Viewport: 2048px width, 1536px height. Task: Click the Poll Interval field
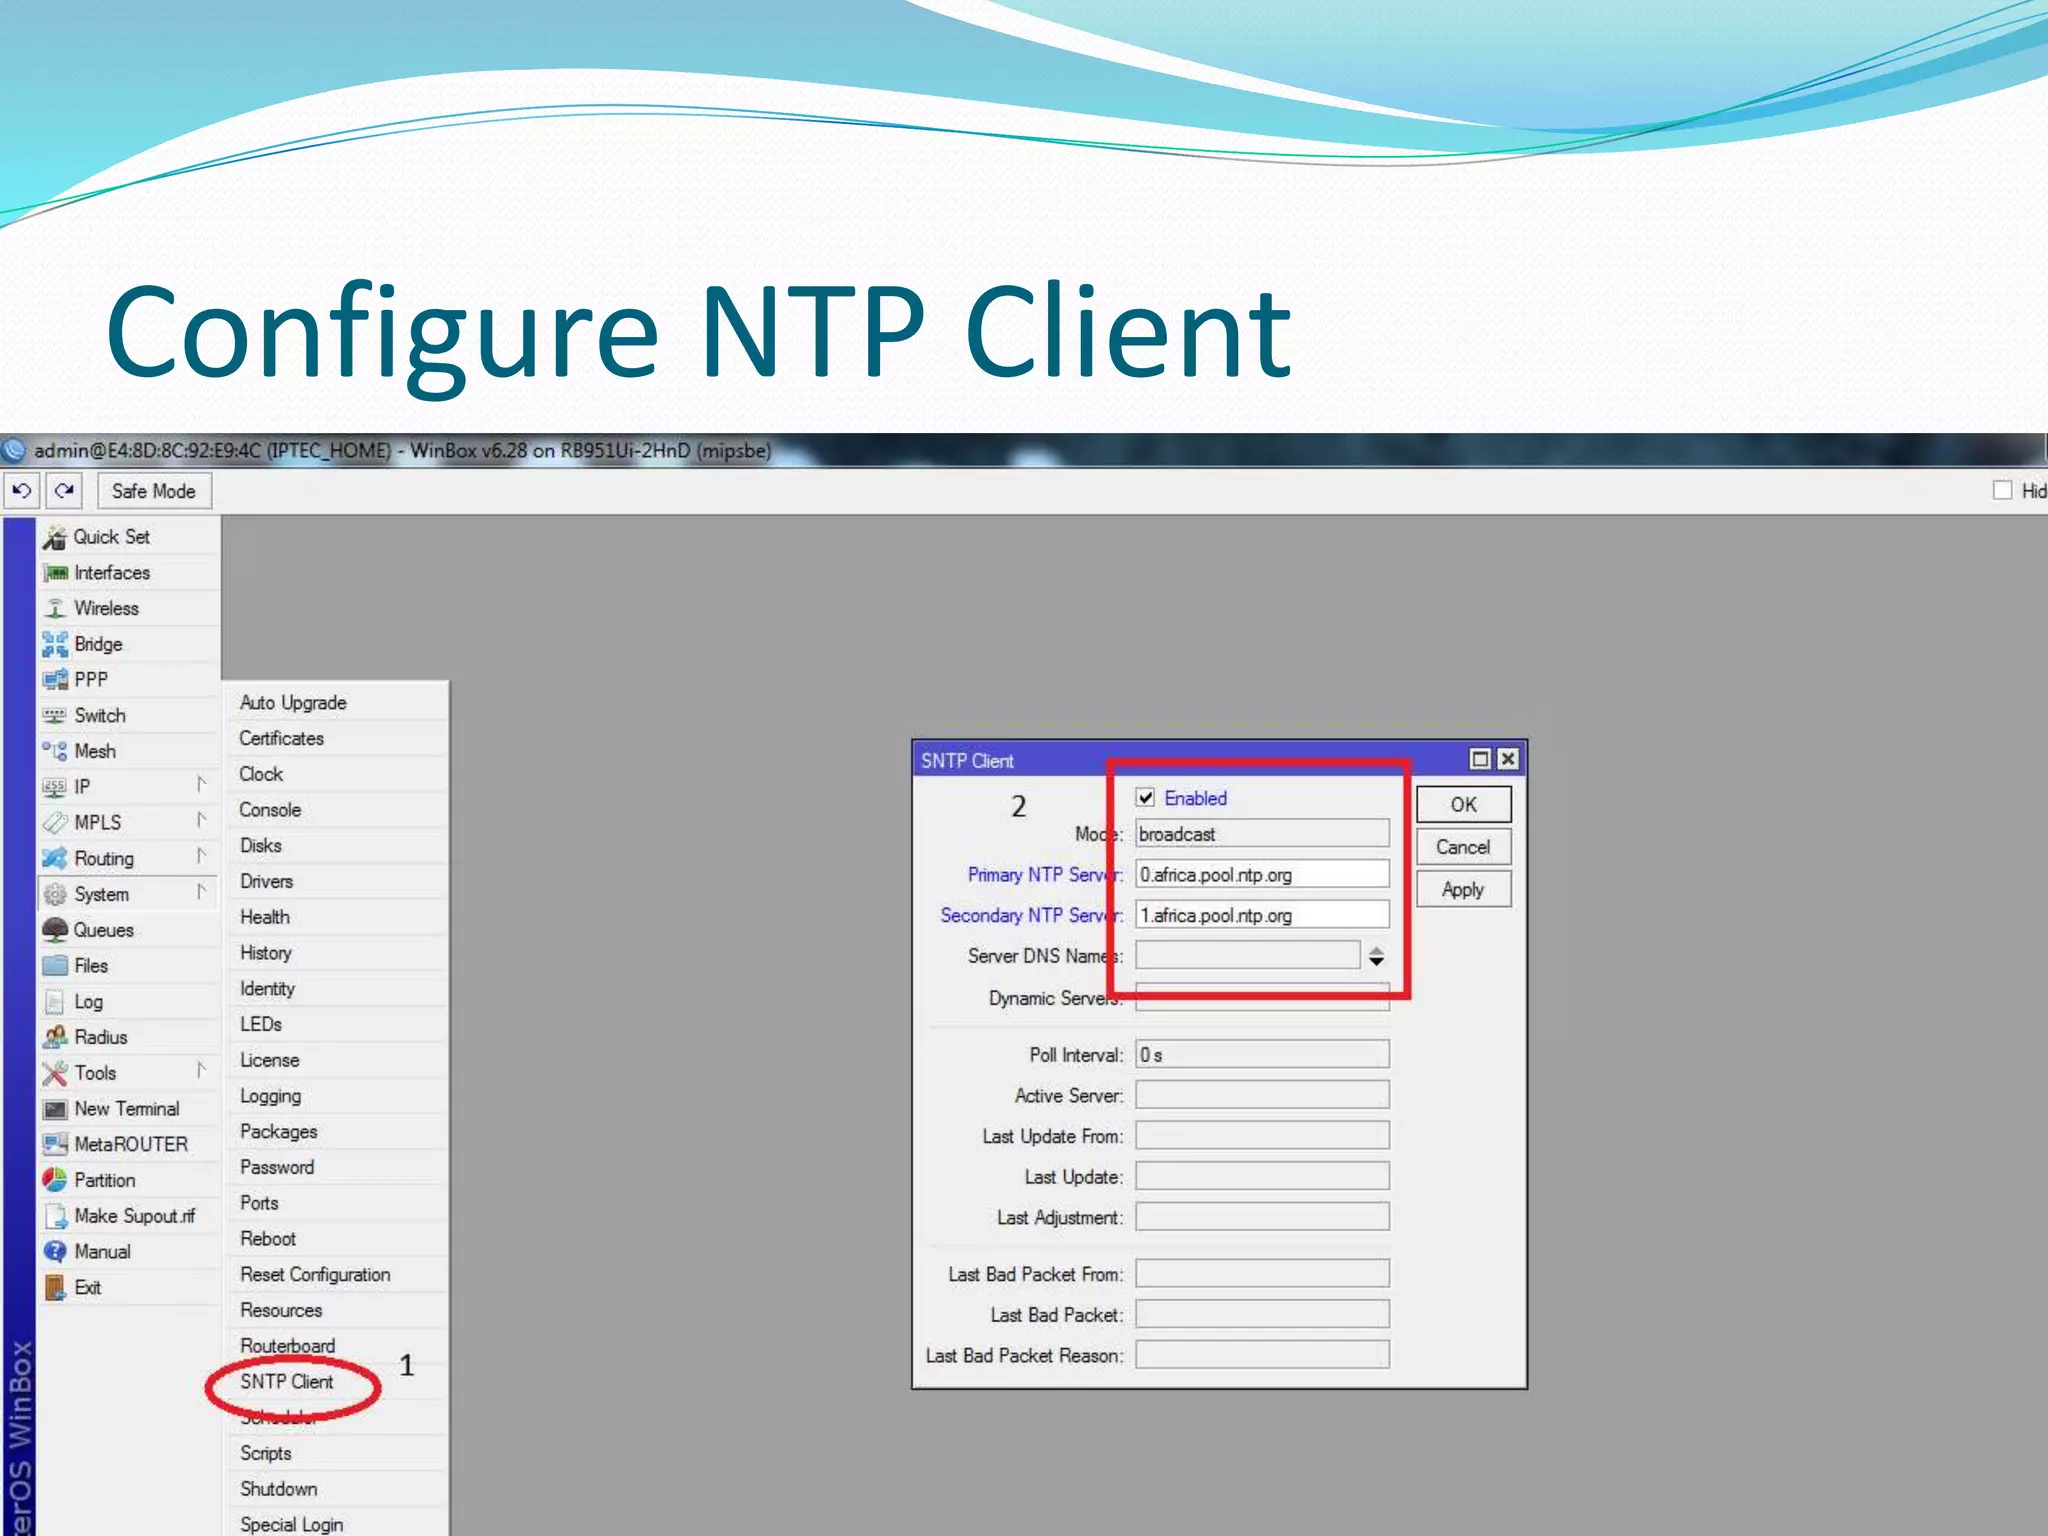point(1262,1055)
